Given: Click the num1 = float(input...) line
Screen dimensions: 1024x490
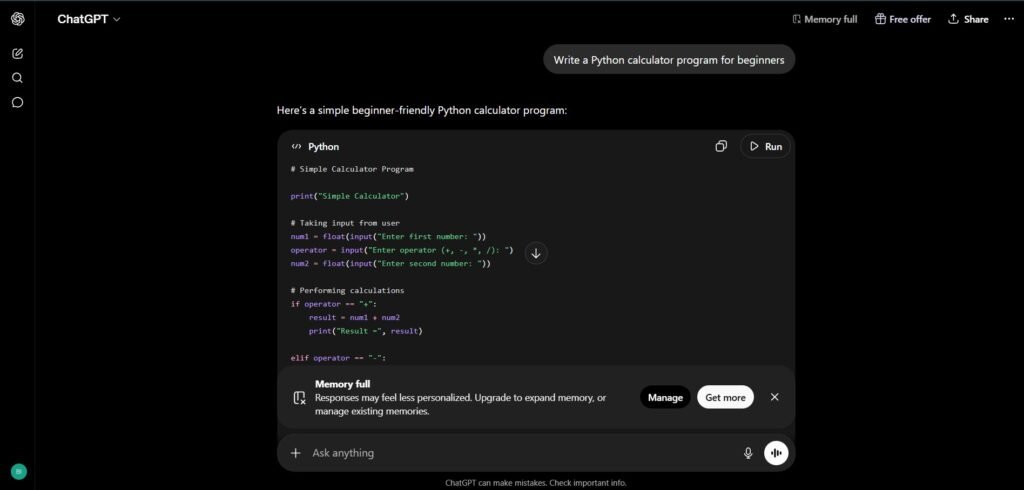Looking at the screenshot, I should pyautogui.click(x=389, y=237).
